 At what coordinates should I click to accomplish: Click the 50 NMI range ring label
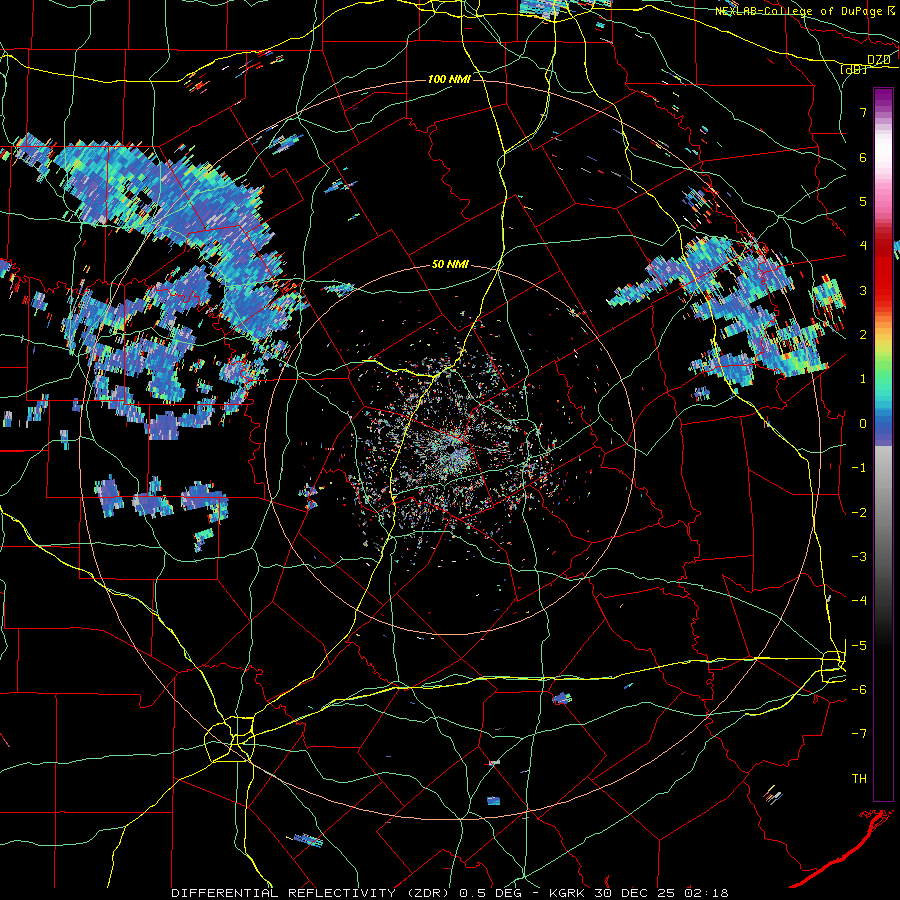pos(450,265)
